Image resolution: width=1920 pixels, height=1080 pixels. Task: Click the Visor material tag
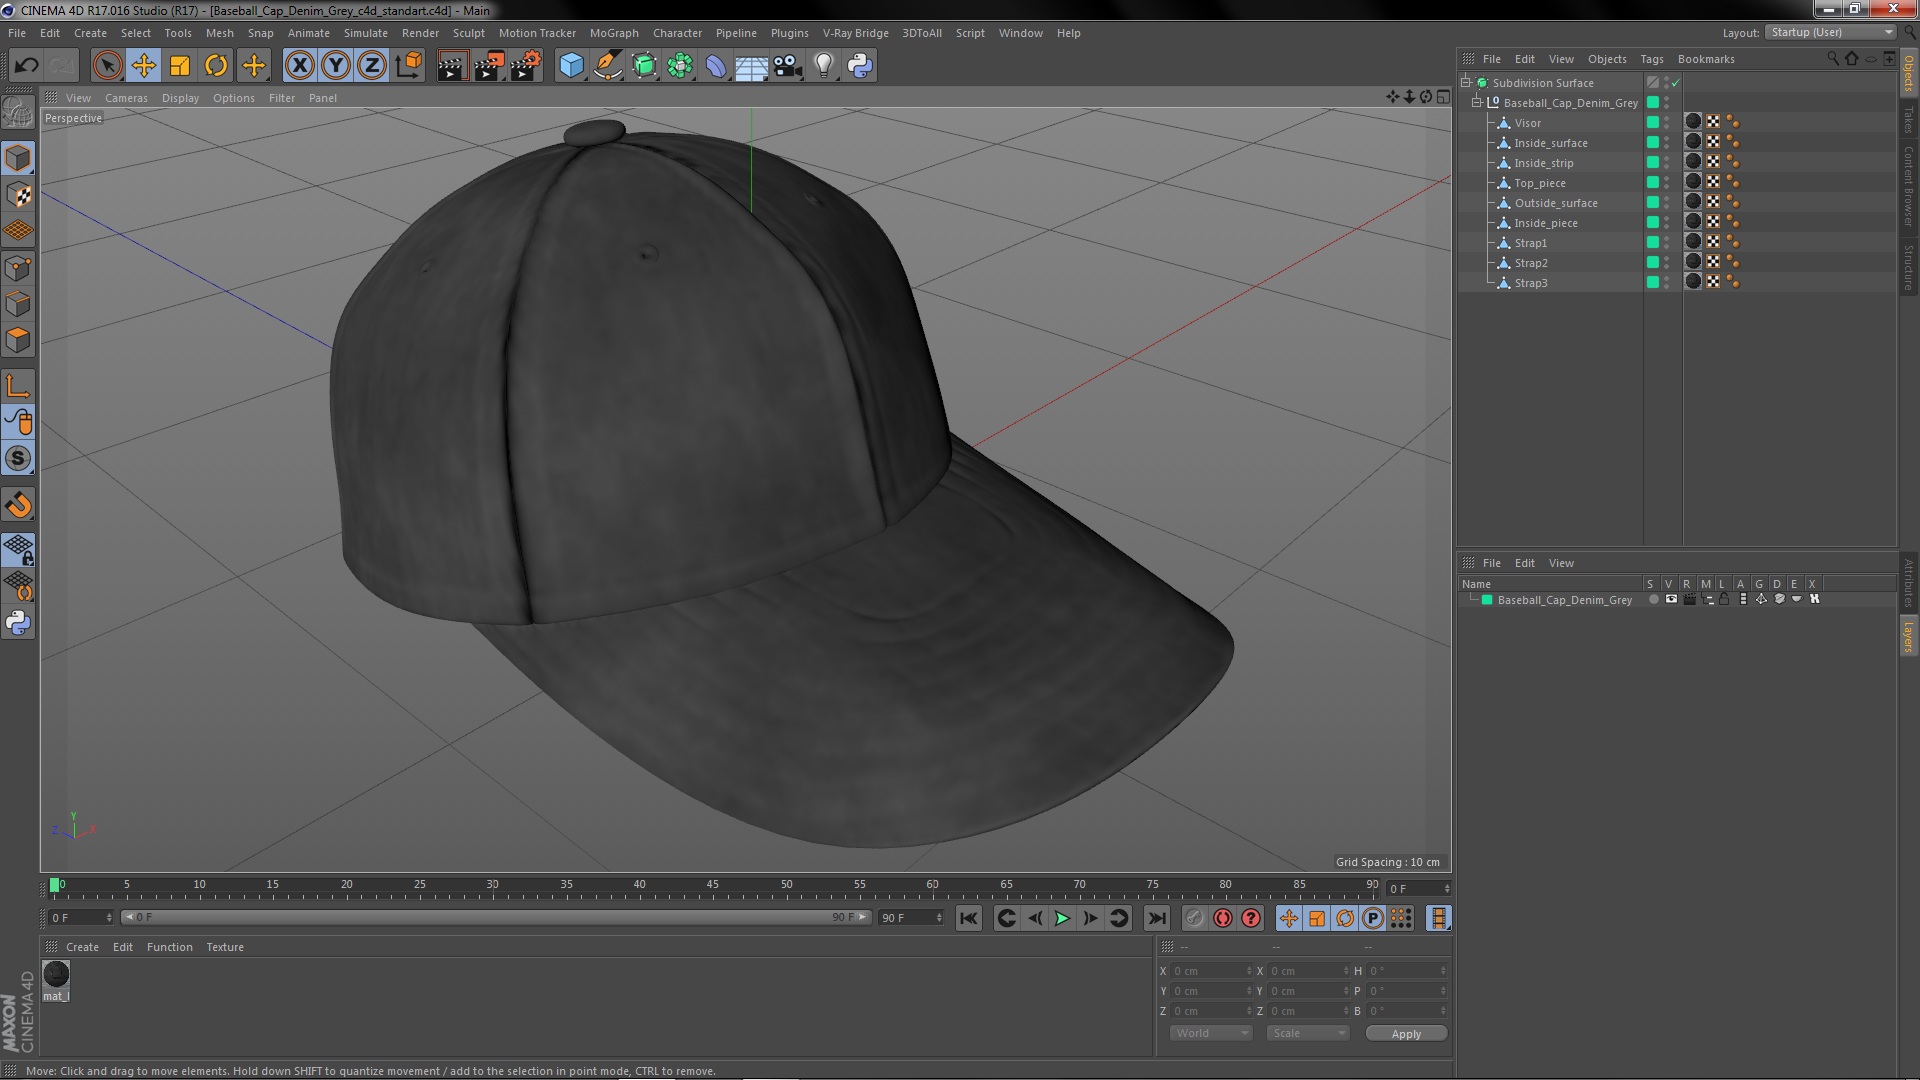pyautogui.click(x=1693, y=122)
